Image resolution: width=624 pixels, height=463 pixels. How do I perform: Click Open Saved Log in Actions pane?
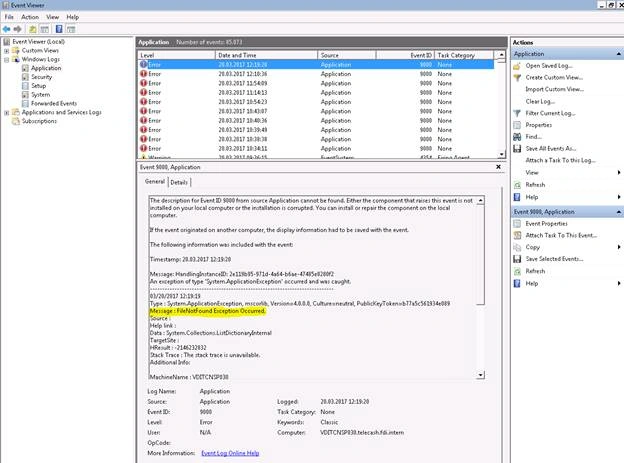tap(549, 66)
